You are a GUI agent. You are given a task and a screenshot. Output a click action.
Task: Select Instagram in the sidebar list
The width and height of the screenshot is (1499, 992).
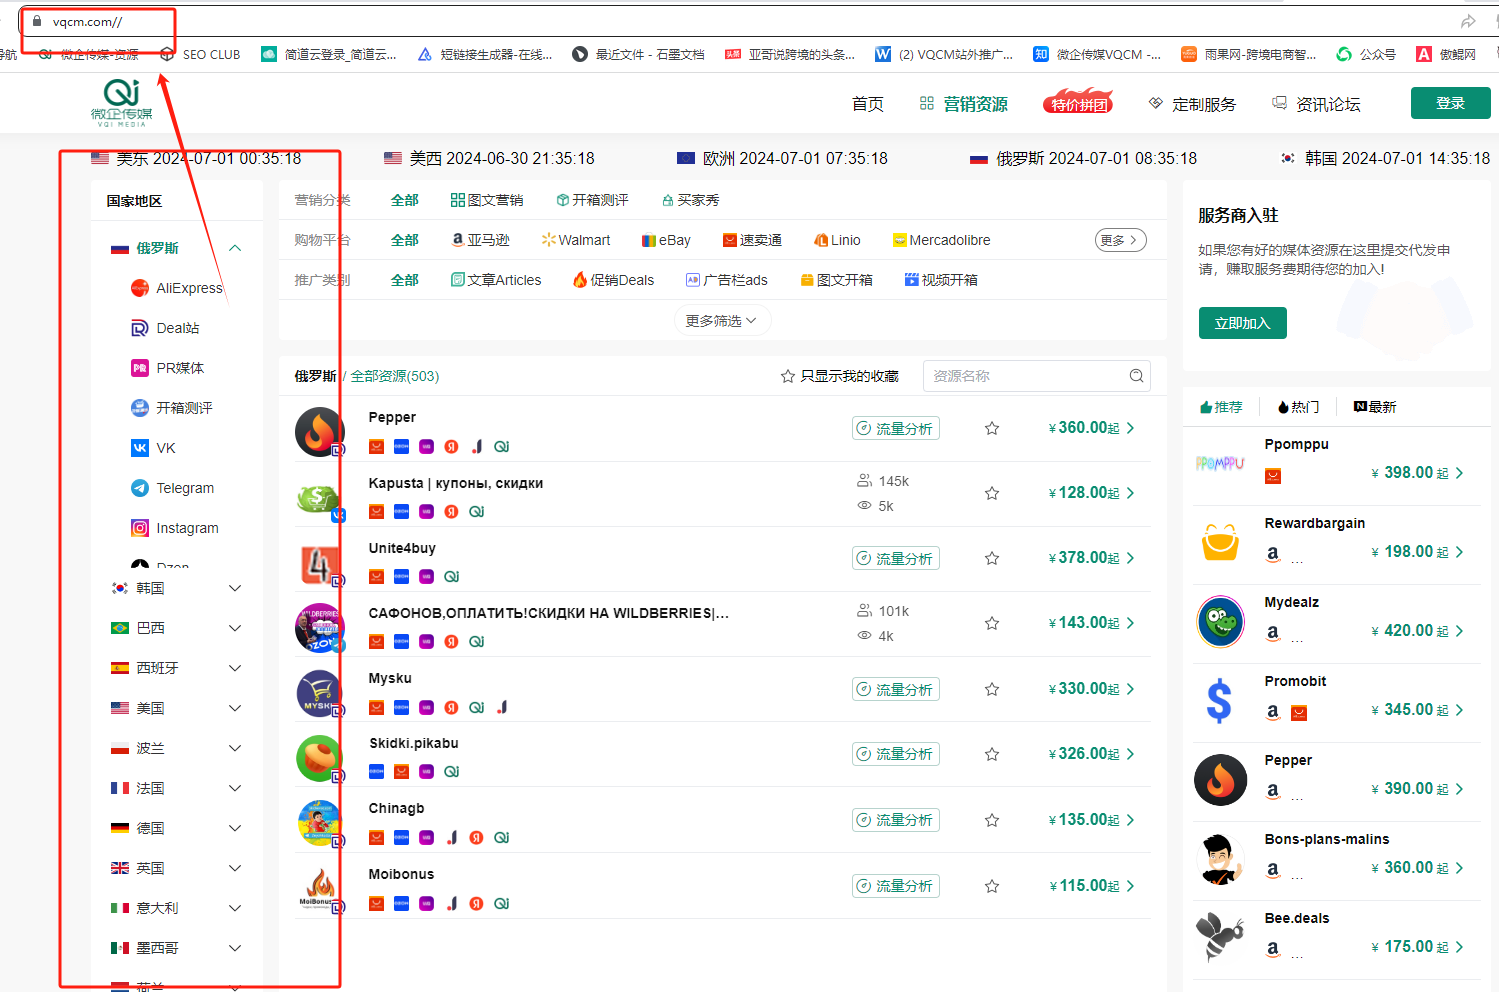coord(175,528)
